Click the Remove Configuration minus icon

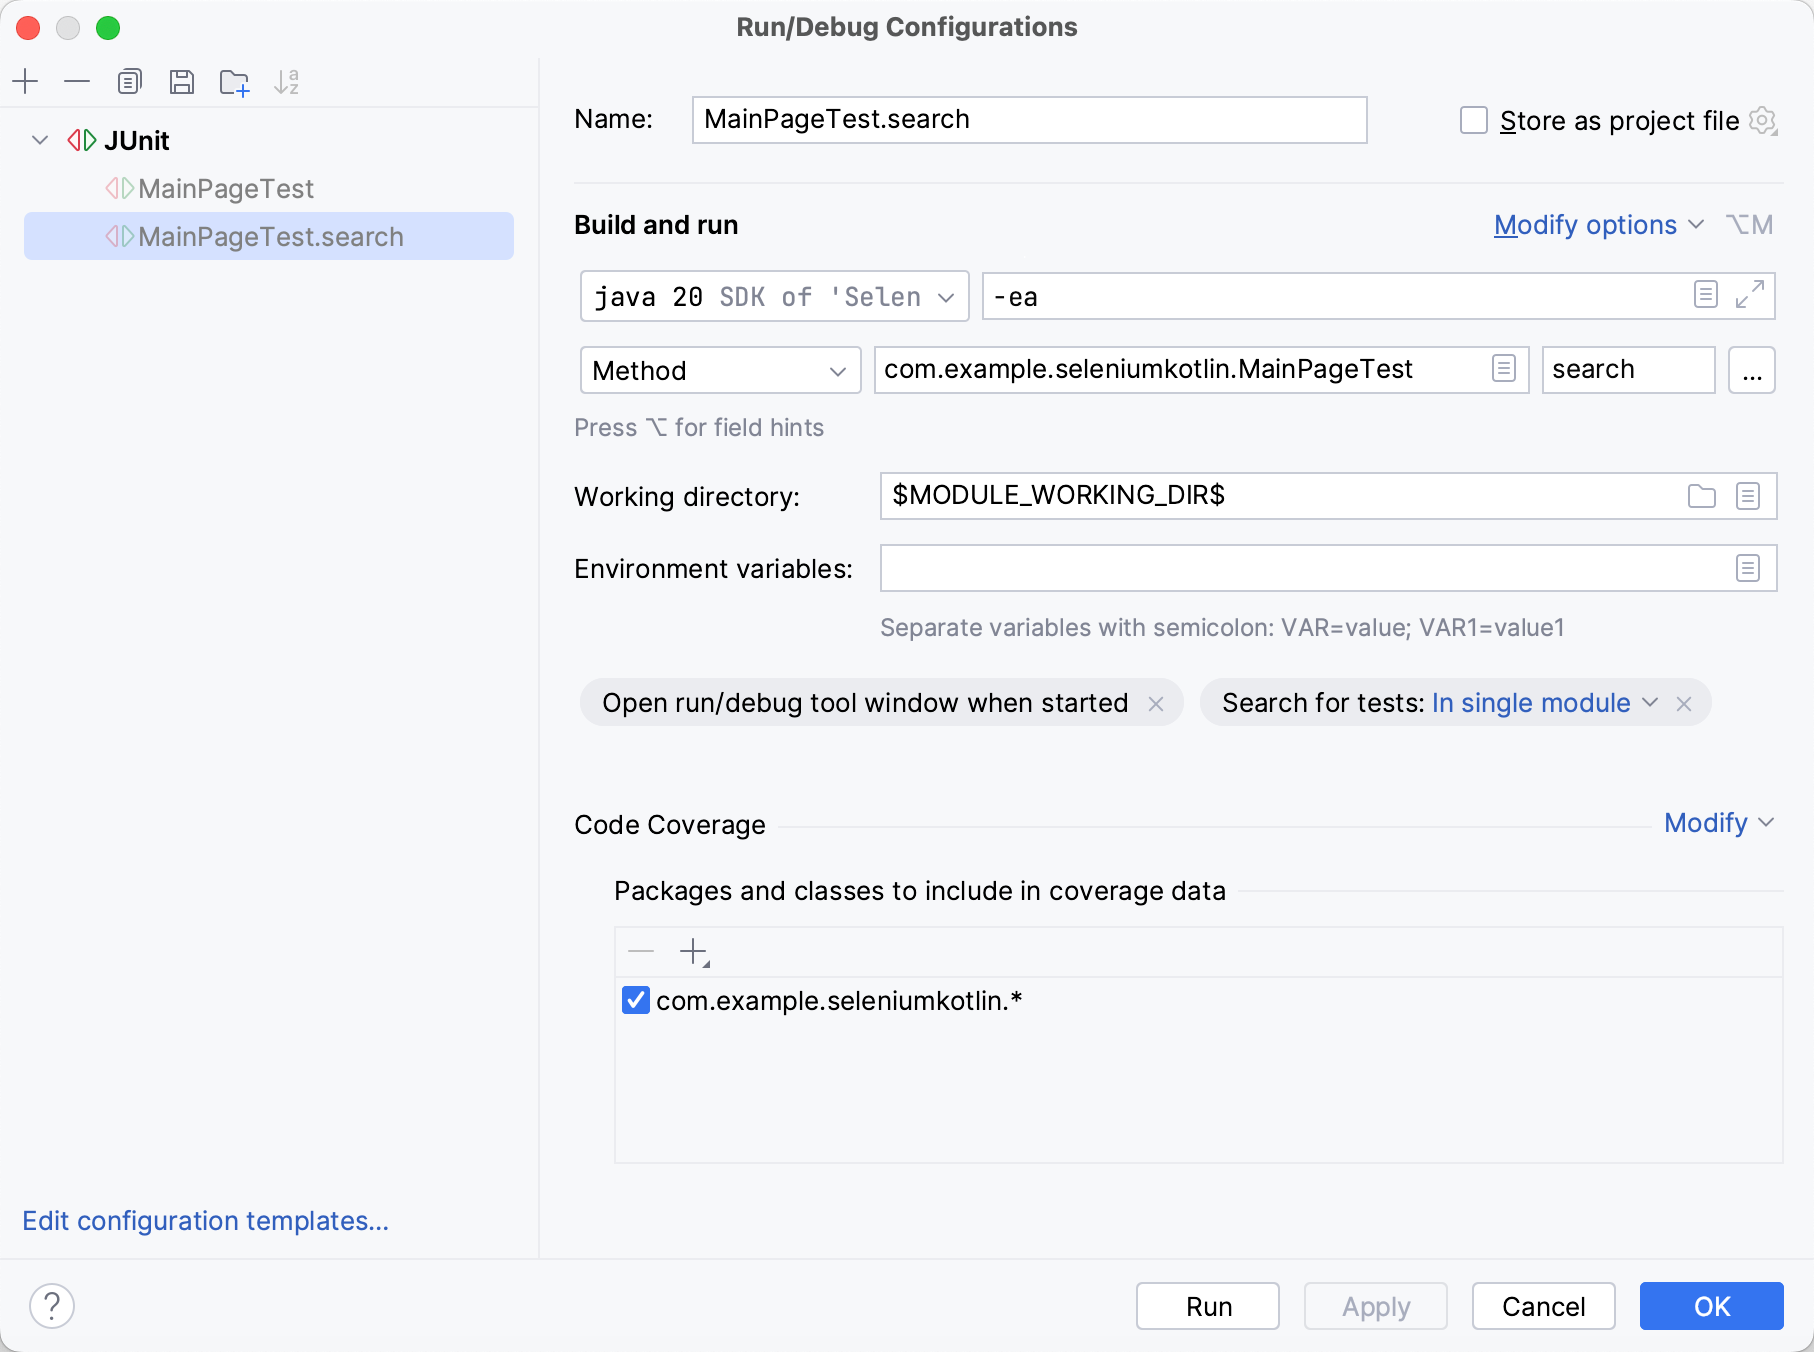coord(77,82)
